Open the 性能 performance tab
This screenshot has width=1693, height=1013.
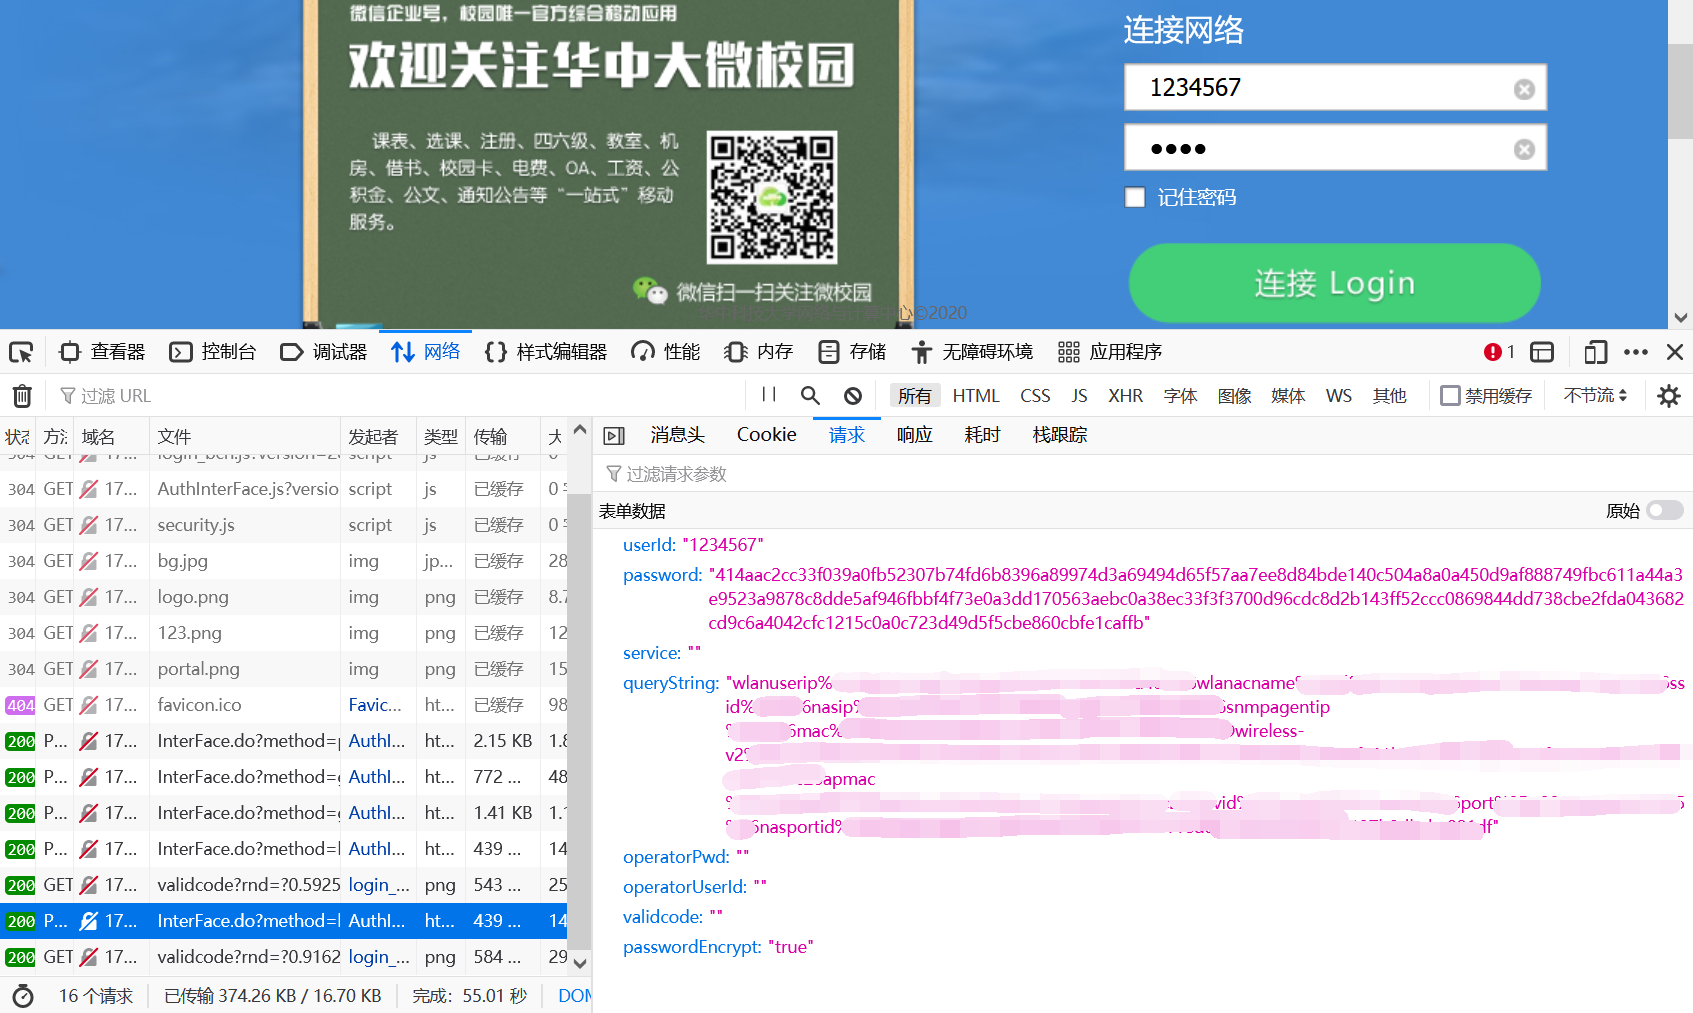point(666,352)
